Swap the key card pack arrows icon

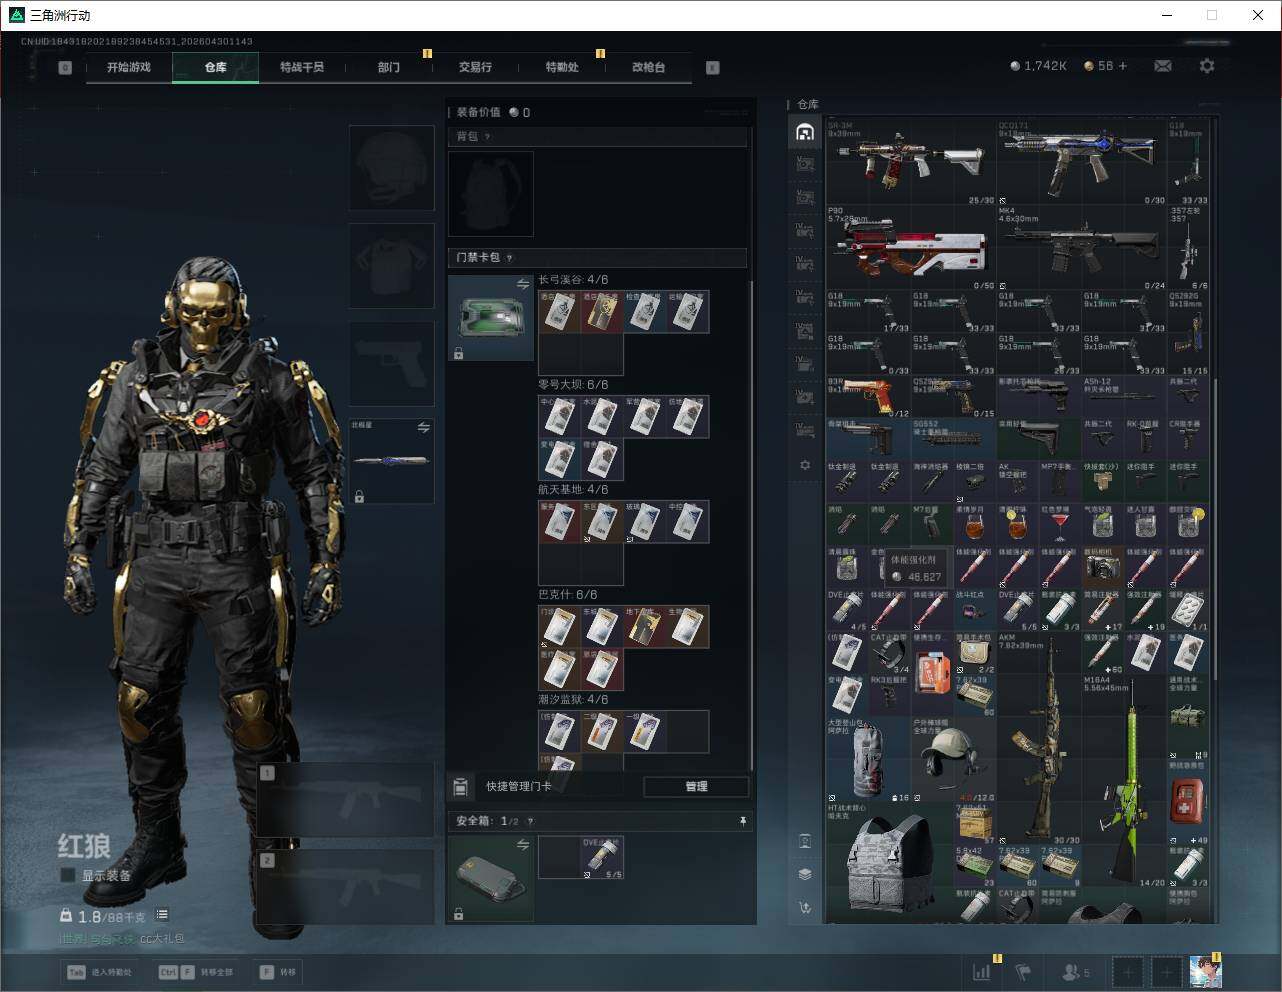522,285
